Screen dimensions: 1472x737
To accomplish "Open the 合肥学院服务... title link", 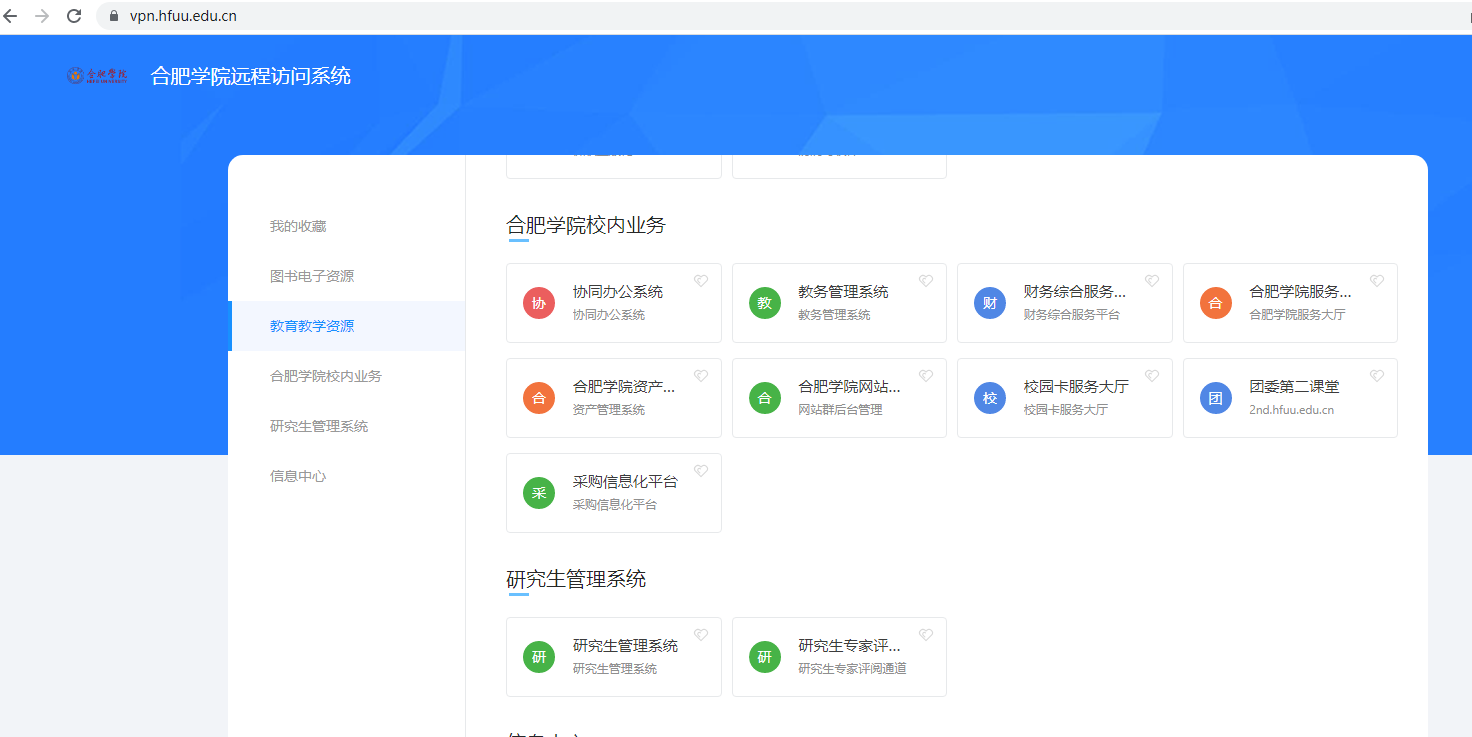I will pos(1300,292).
